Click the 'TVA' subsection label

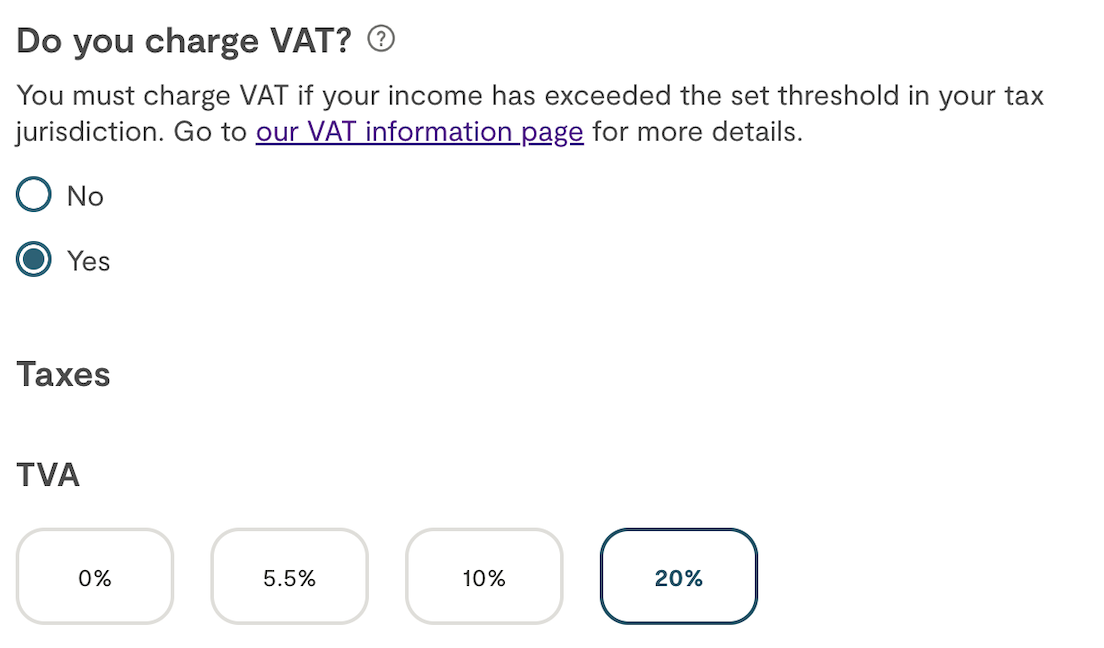(48, 475)
